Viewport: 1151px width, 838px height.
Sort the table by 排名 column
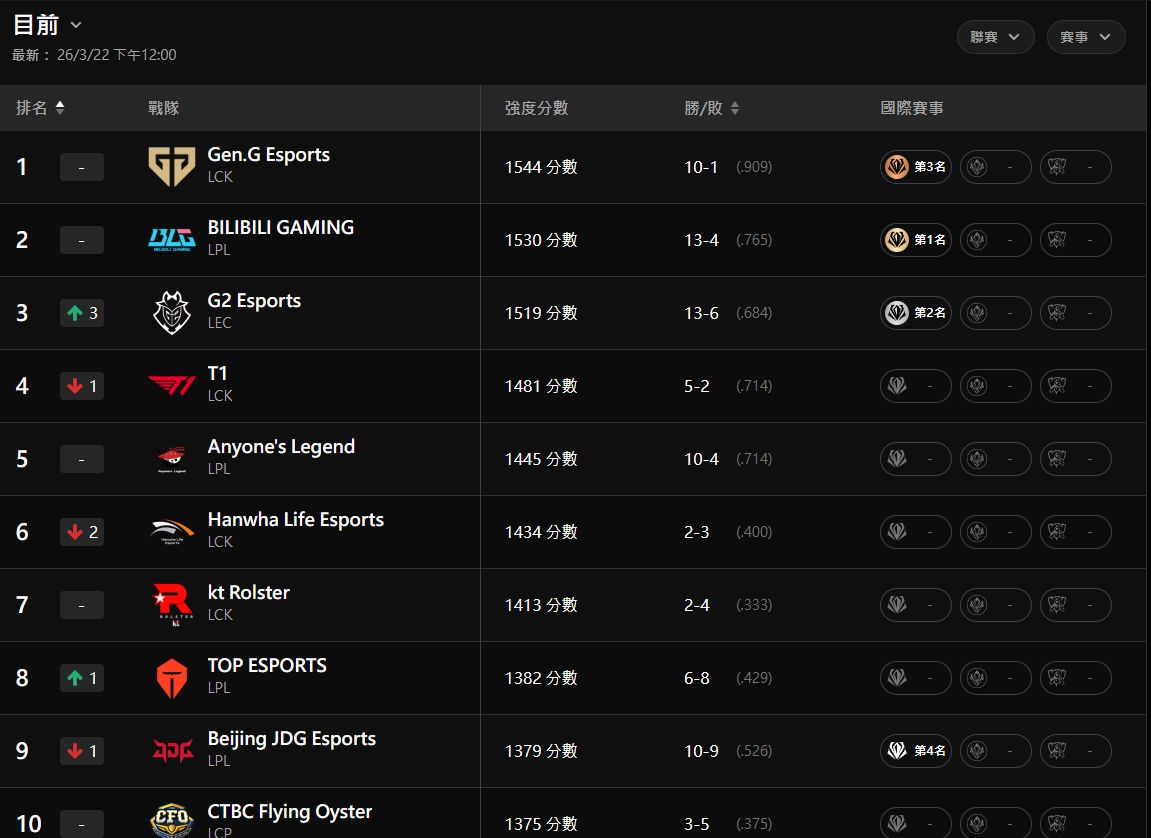[x=41, y=108]
